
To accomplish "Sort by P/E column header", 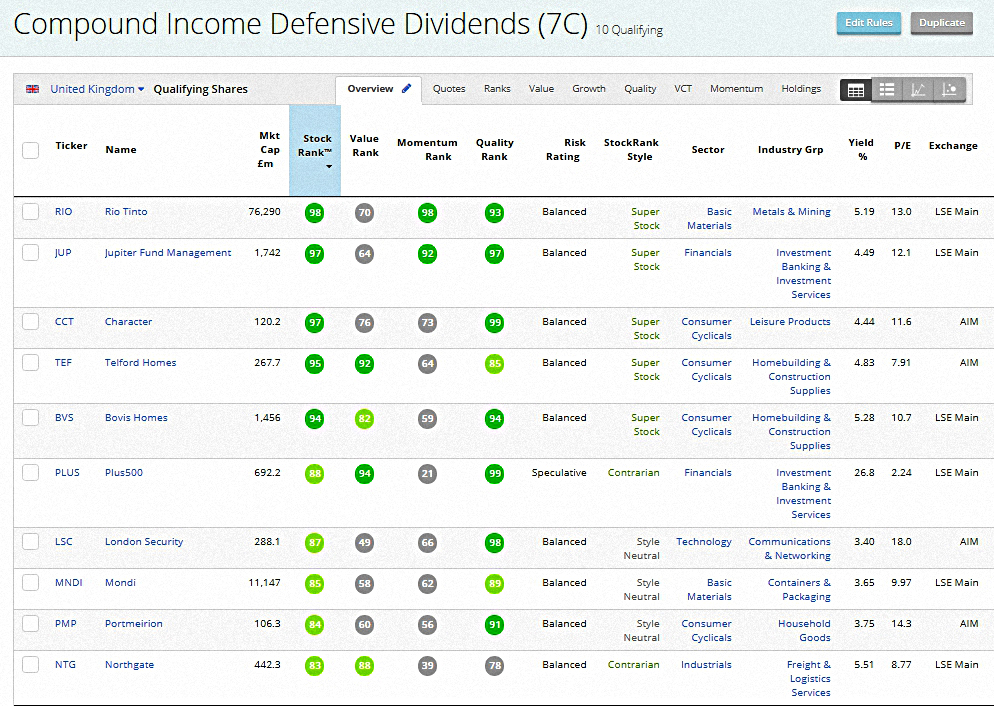I will point(902,146).
